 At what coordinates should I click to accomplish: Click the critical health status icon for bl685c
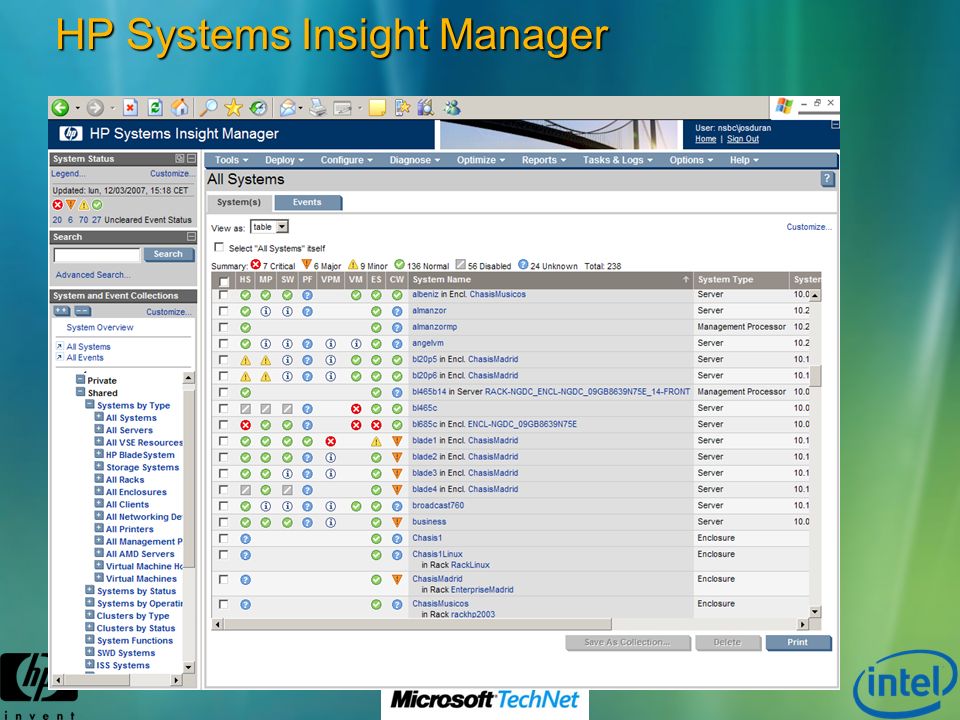coord(246,425)
